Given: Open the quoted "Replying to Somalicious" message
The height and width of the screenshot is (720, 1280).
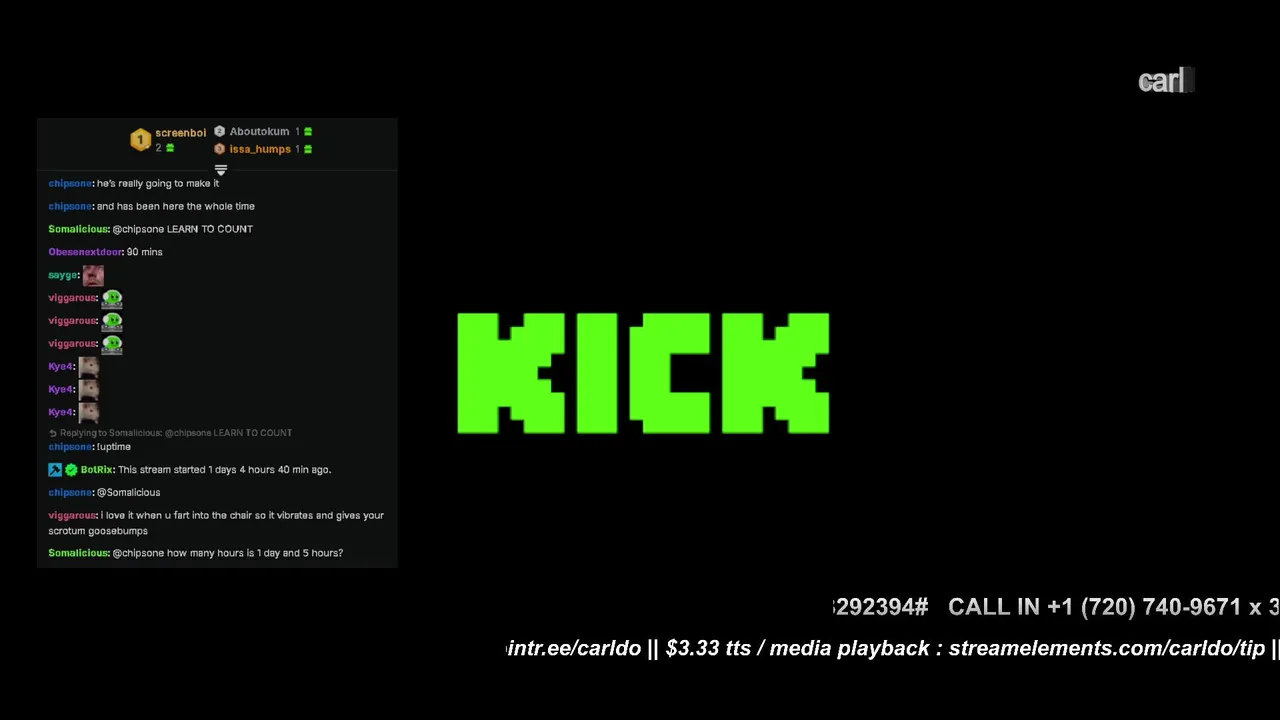Looking at the screenshot, I should (x=176, y=433).
